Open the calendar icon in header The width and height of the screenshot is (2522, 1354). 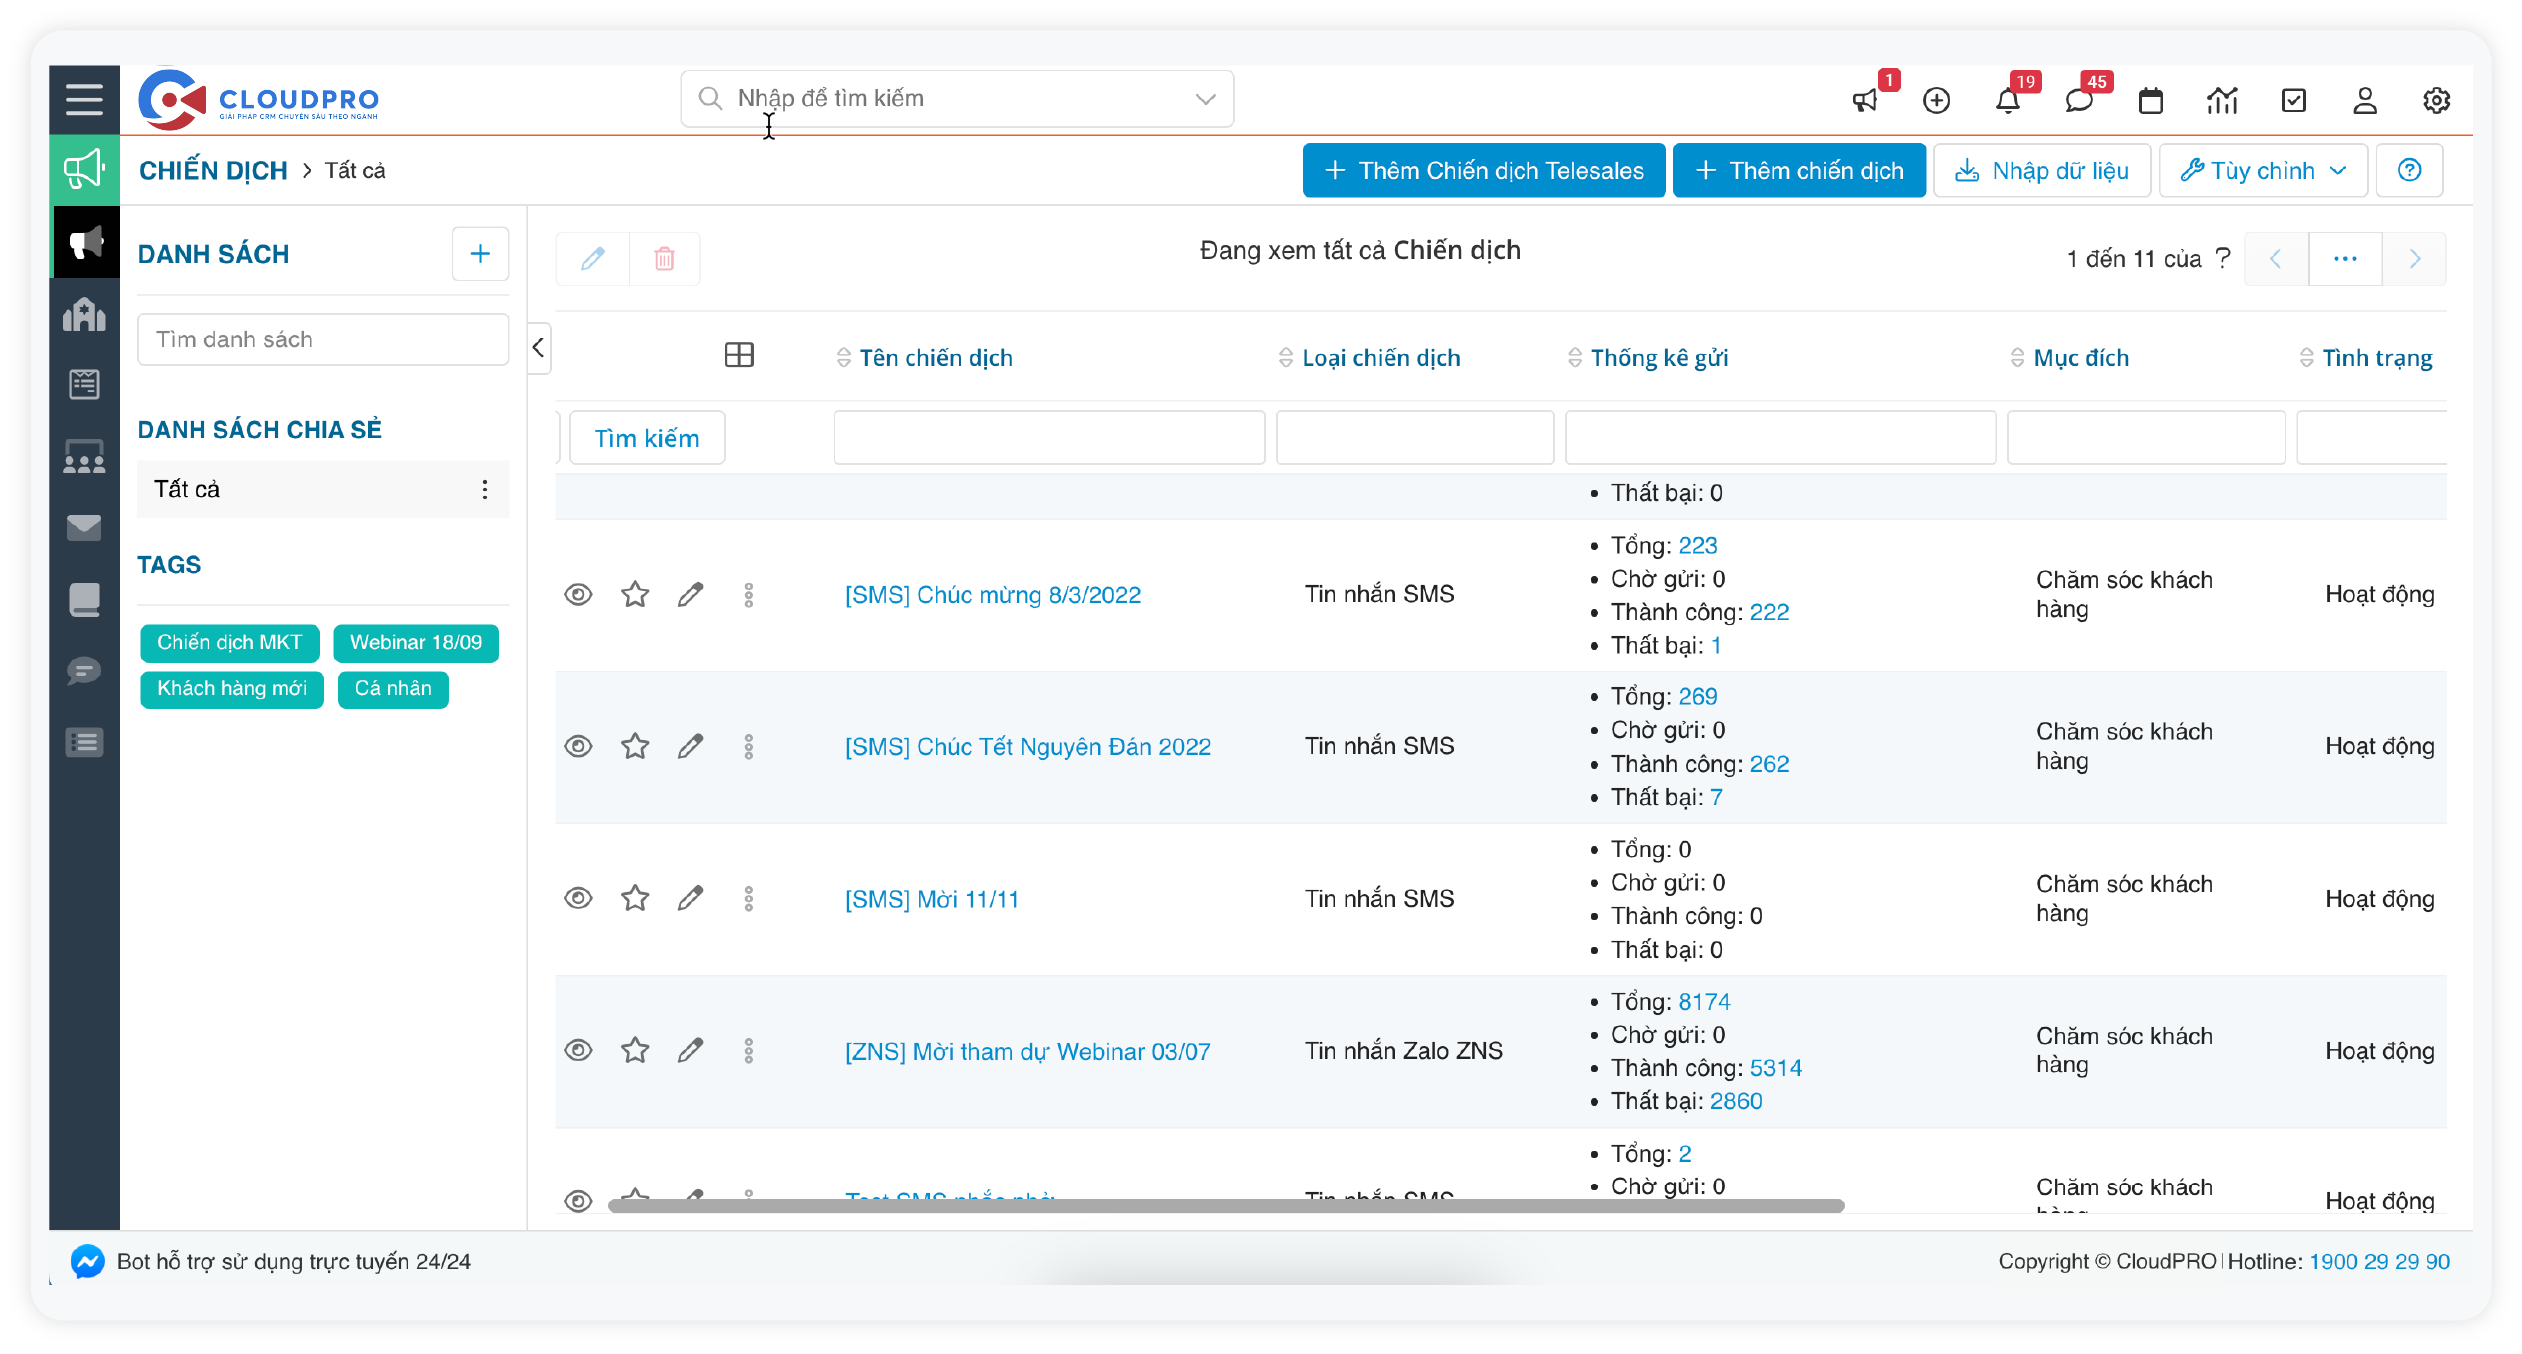click(x=2150, y=100)
